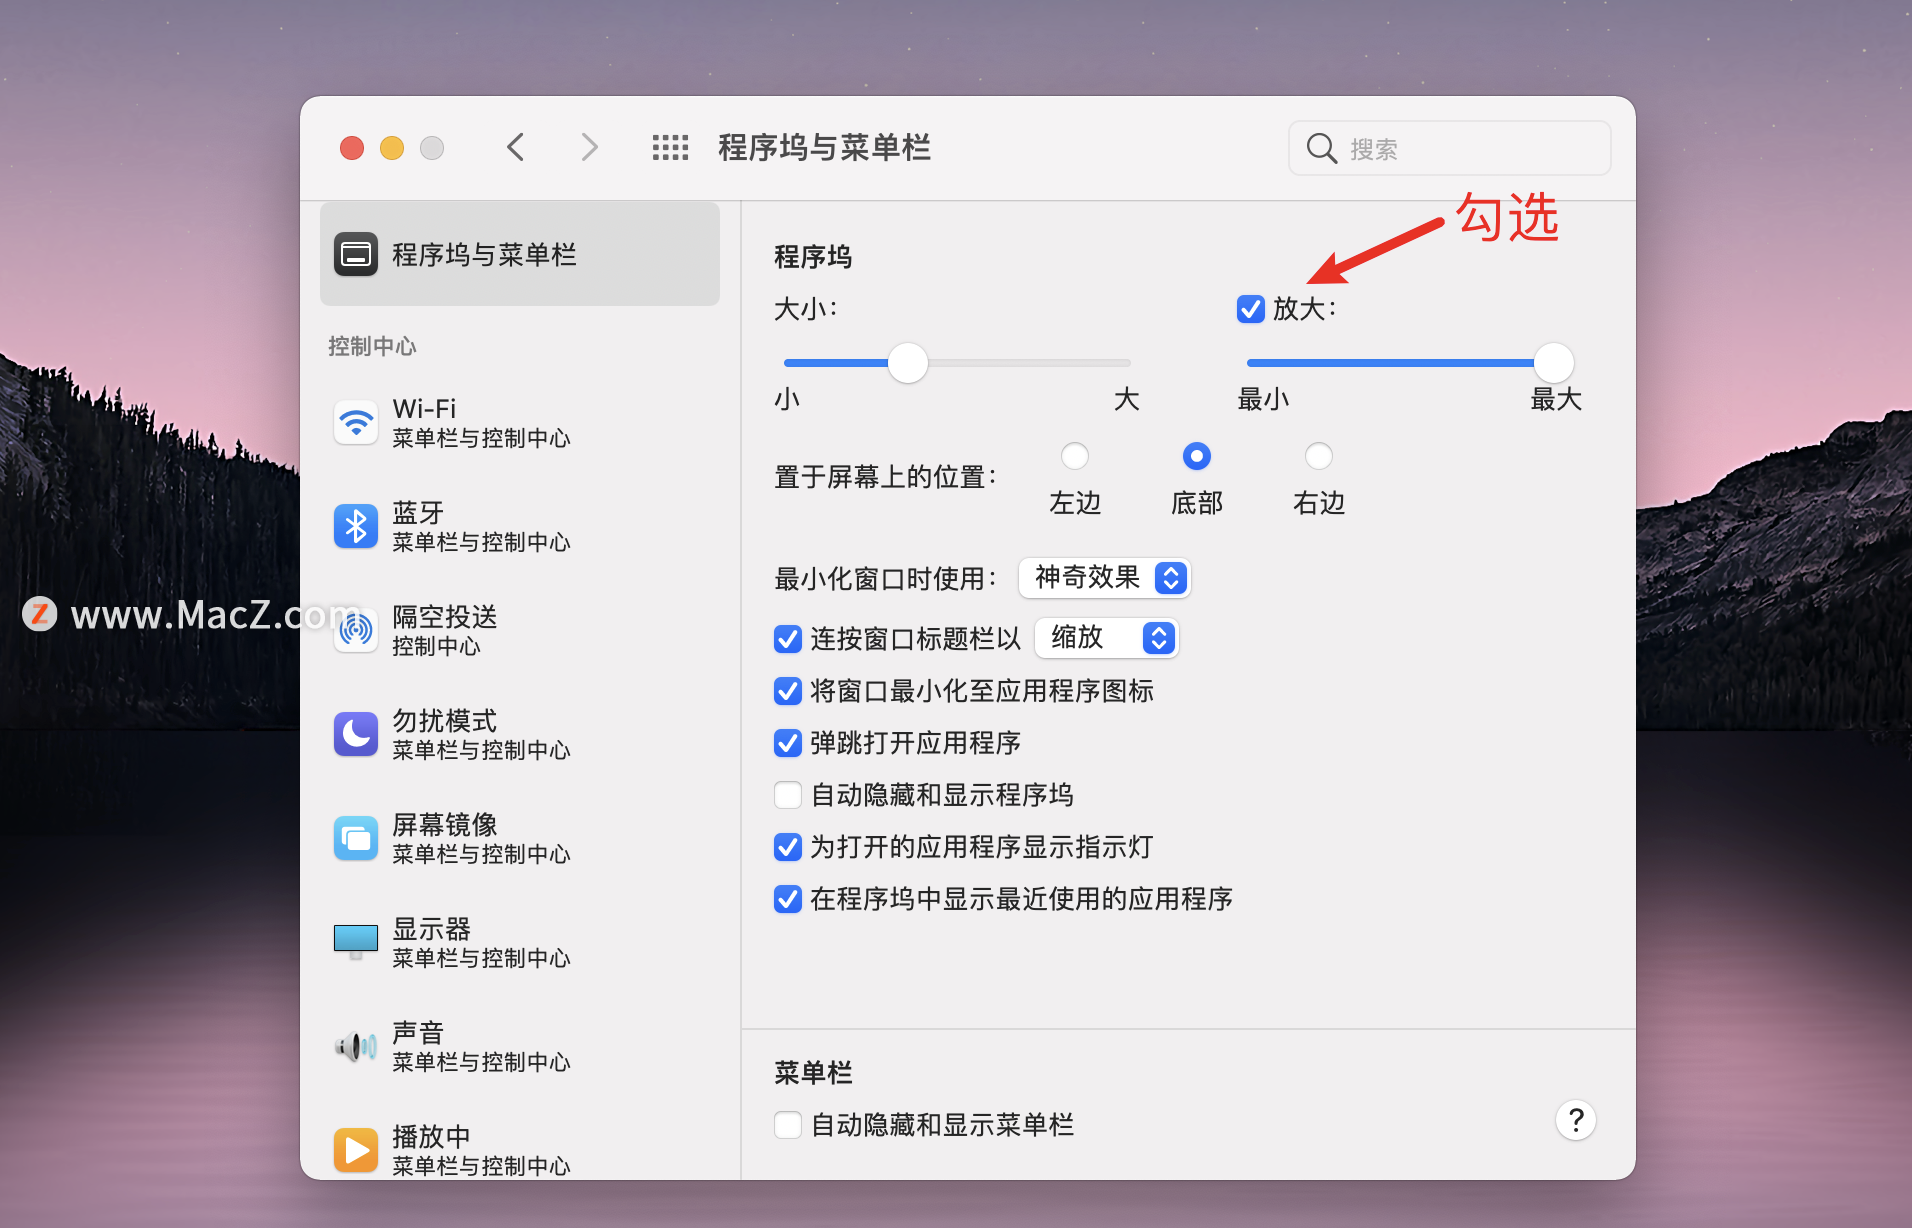
Task: Open the Bluetooth 蓝牙 sidebar icon
Action: (356, 527)
